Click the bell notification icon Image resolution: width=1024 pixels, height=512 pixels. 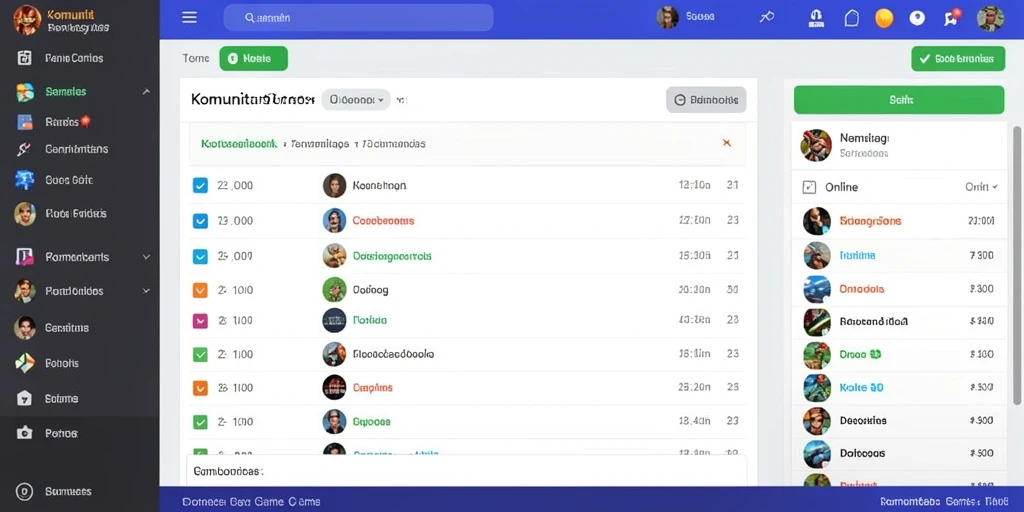[x=852, y=18]
